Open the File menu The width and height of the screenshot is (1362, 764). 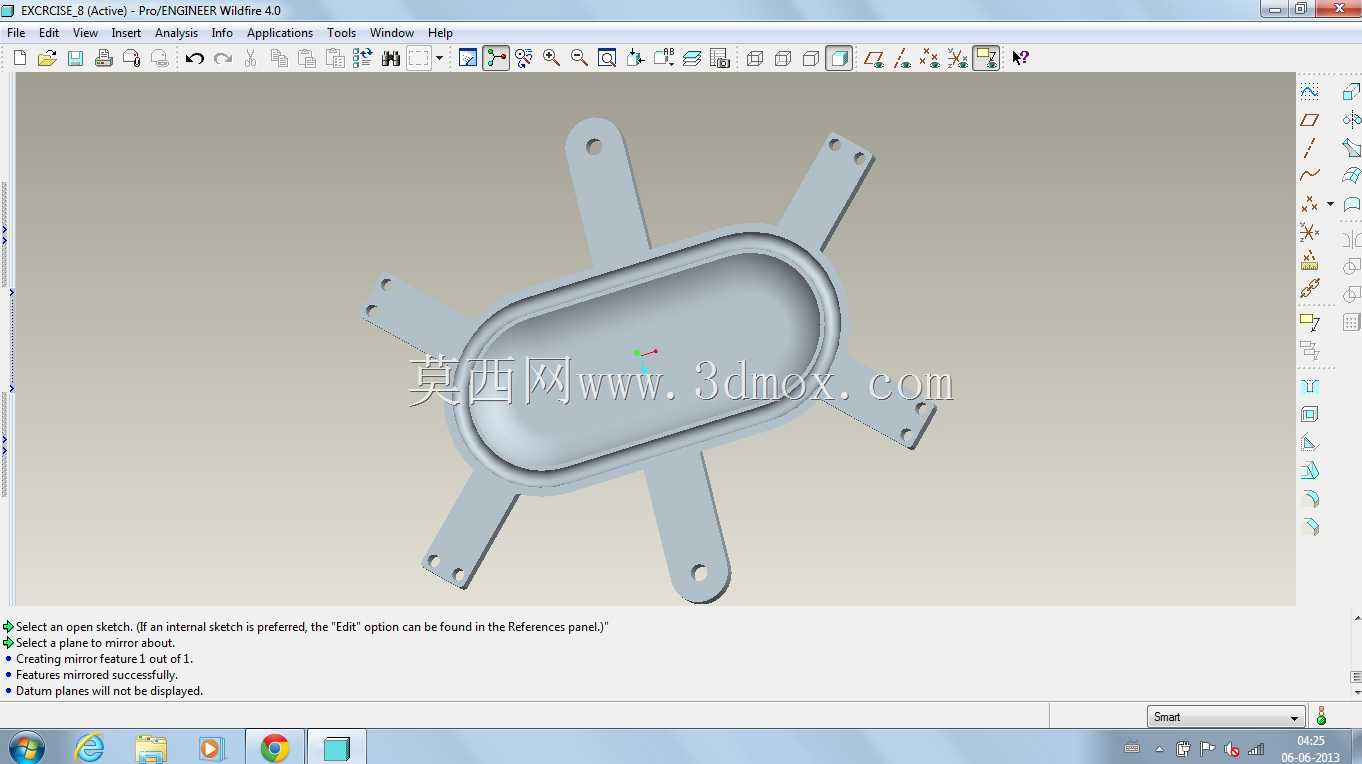pos(16,33)
